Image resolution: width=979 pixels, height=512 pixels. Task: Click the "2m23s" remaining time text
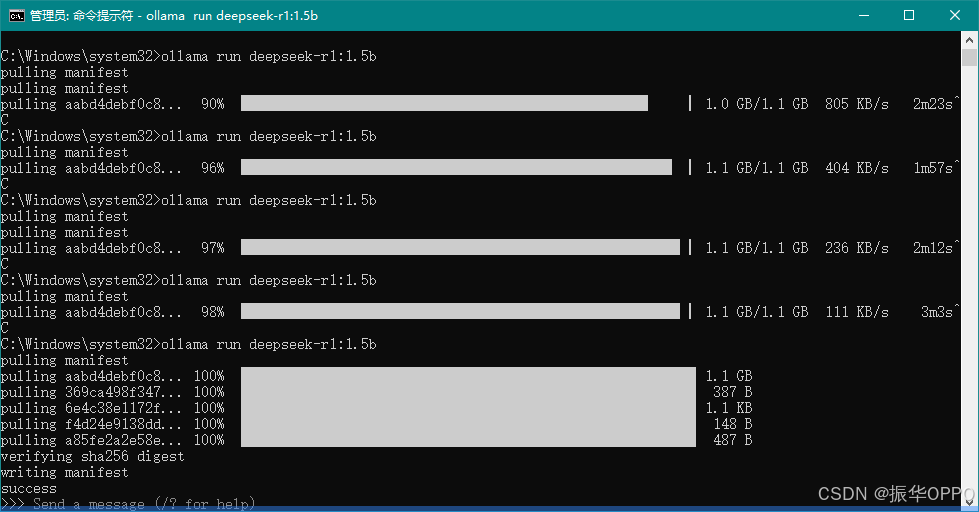tap(933, 104)
